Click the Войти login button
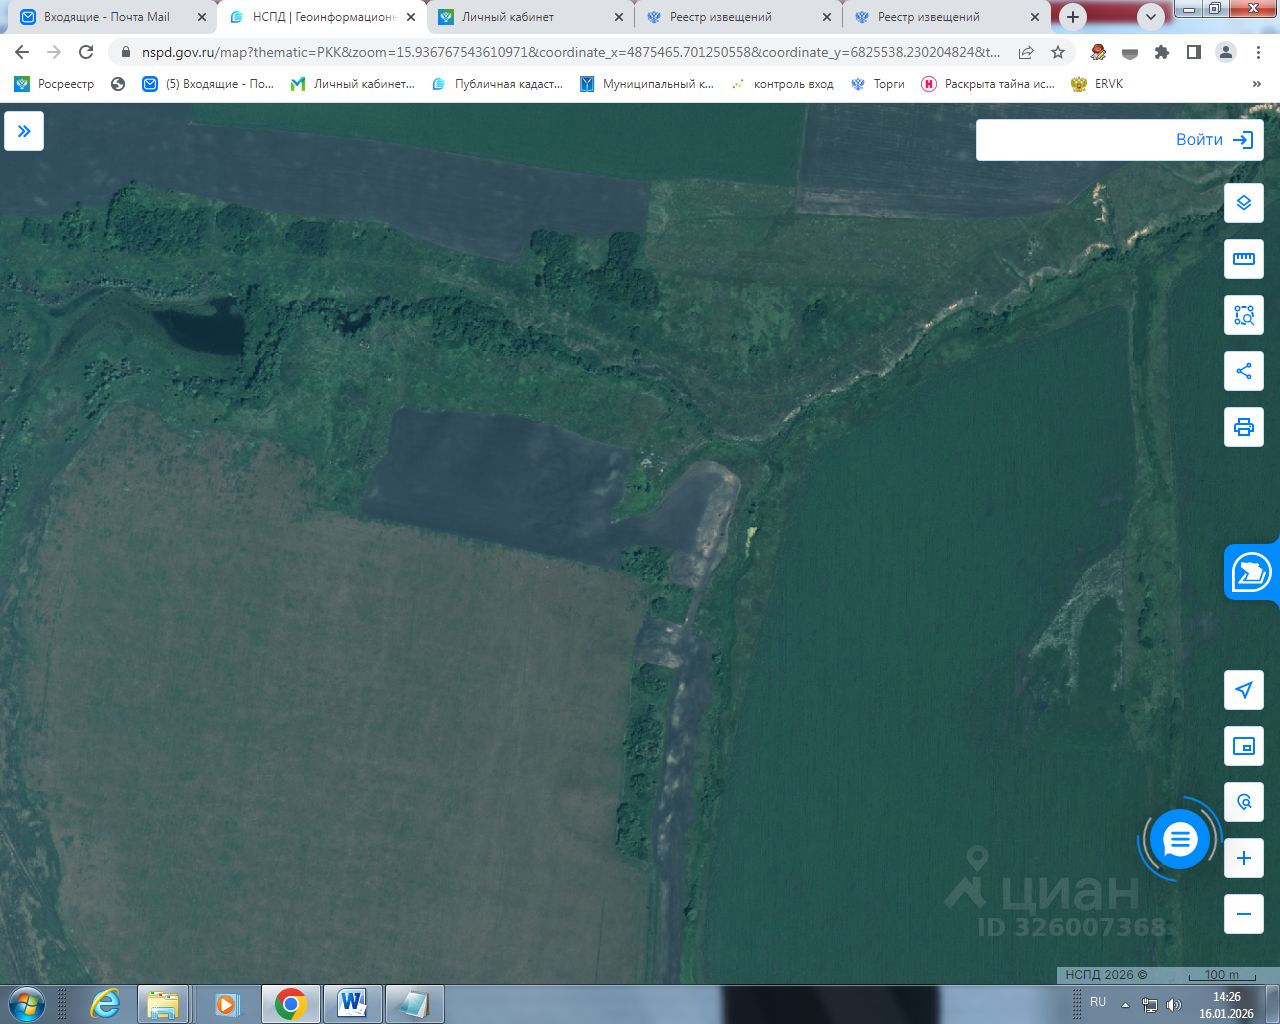The width and height of the screenshot is (1280, 1024). click(x=1214, y=140)
